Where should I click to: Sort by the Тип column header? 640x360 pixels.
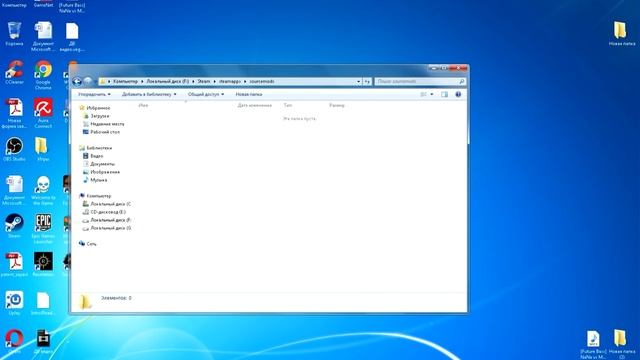coord(288,105)
